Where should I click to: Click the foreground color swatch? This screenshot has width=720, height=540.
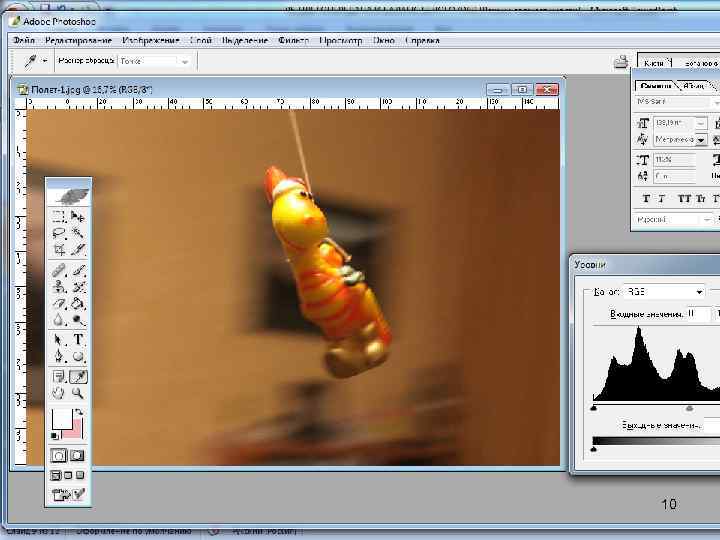pos(61,419)
